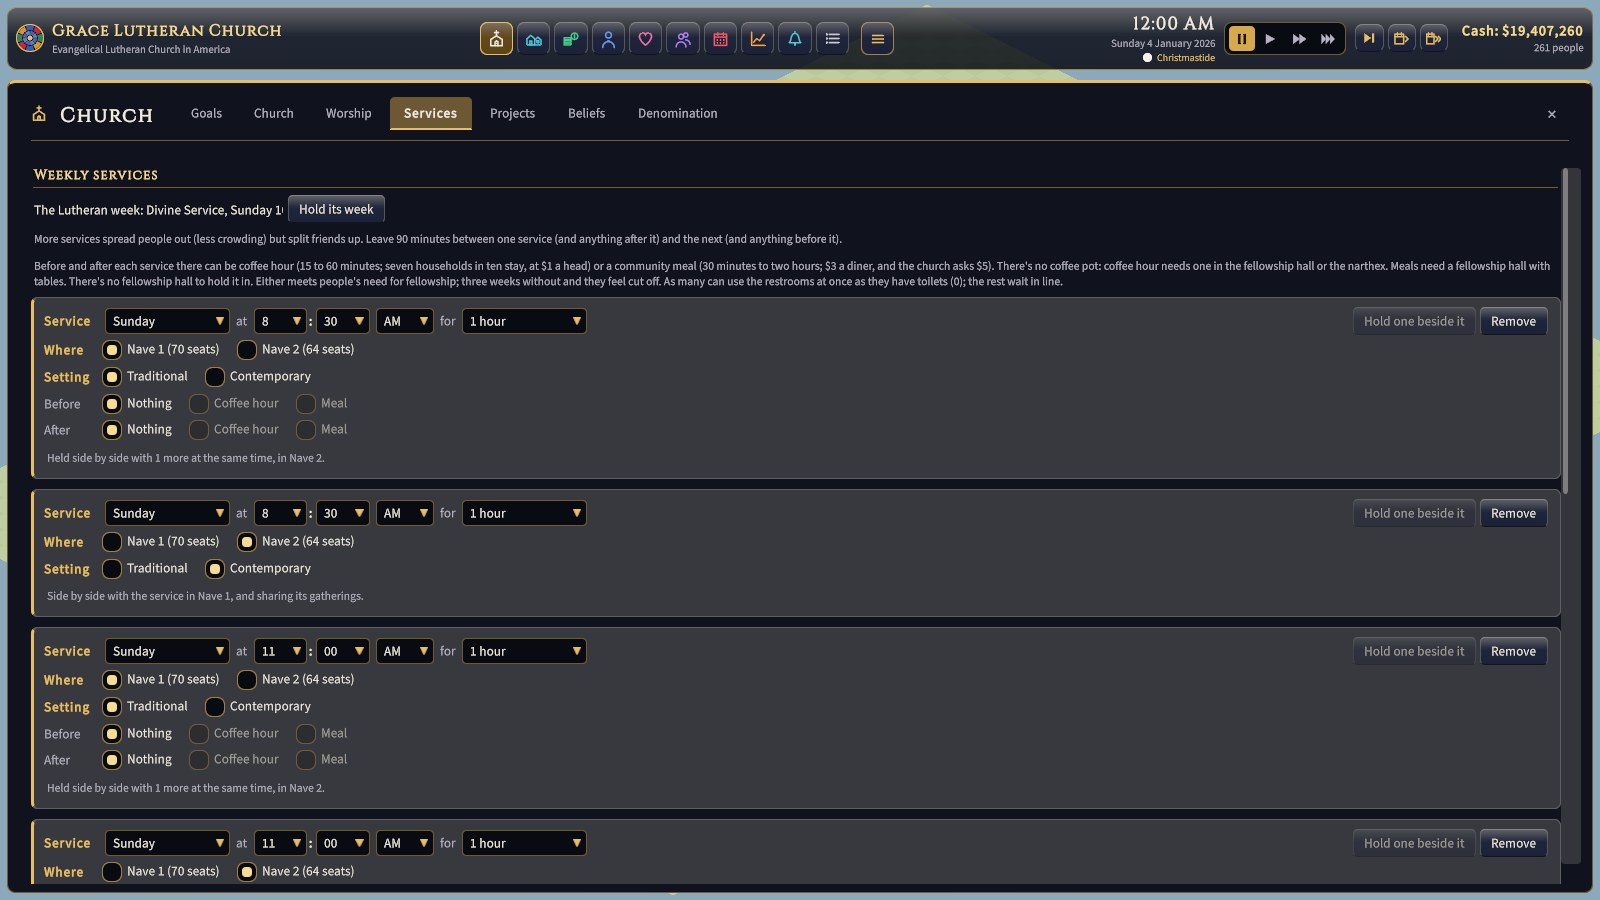
Task: Open AM/PM dropdown of 11:00 Traditional service
Action: coord(405,651)
